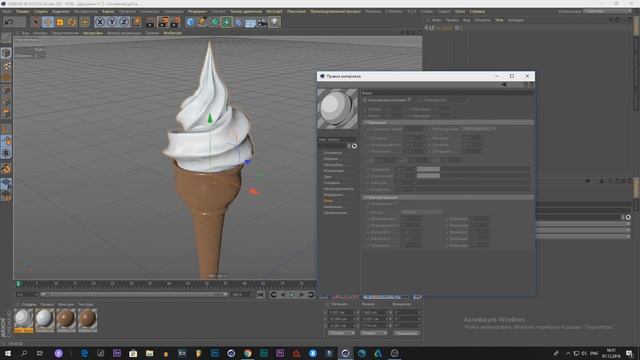Add a Cube primitive object
Viewport: 640px width, 360px height.
point(191,22)
